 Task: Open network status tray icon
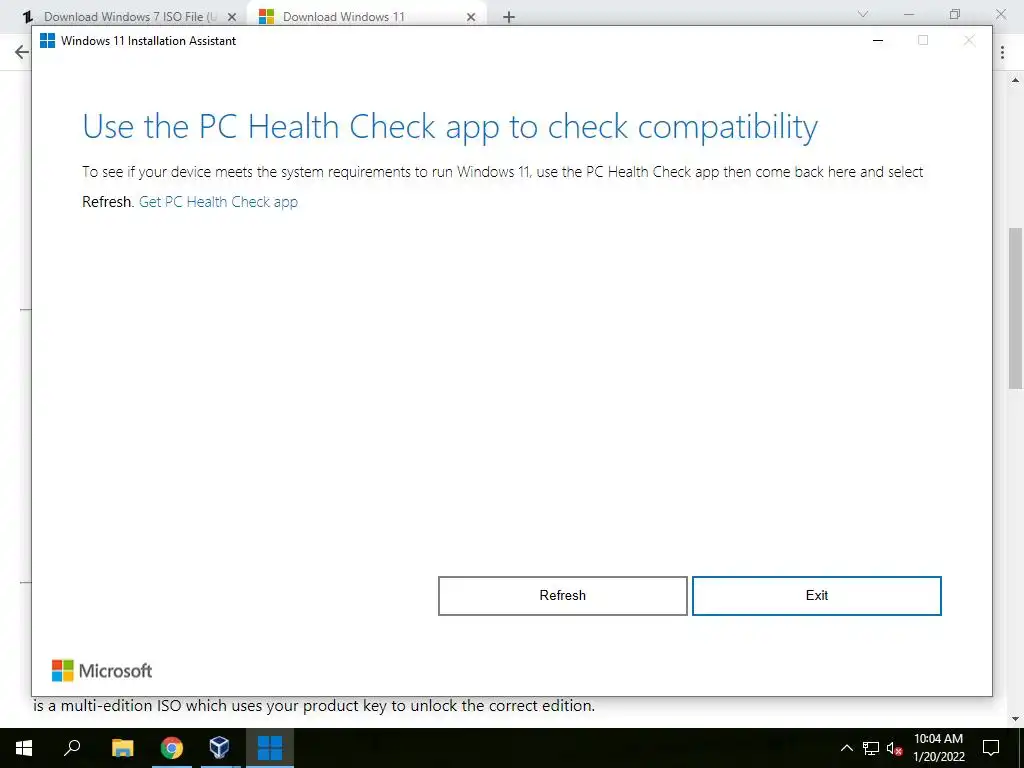click(x=871, y=748)
